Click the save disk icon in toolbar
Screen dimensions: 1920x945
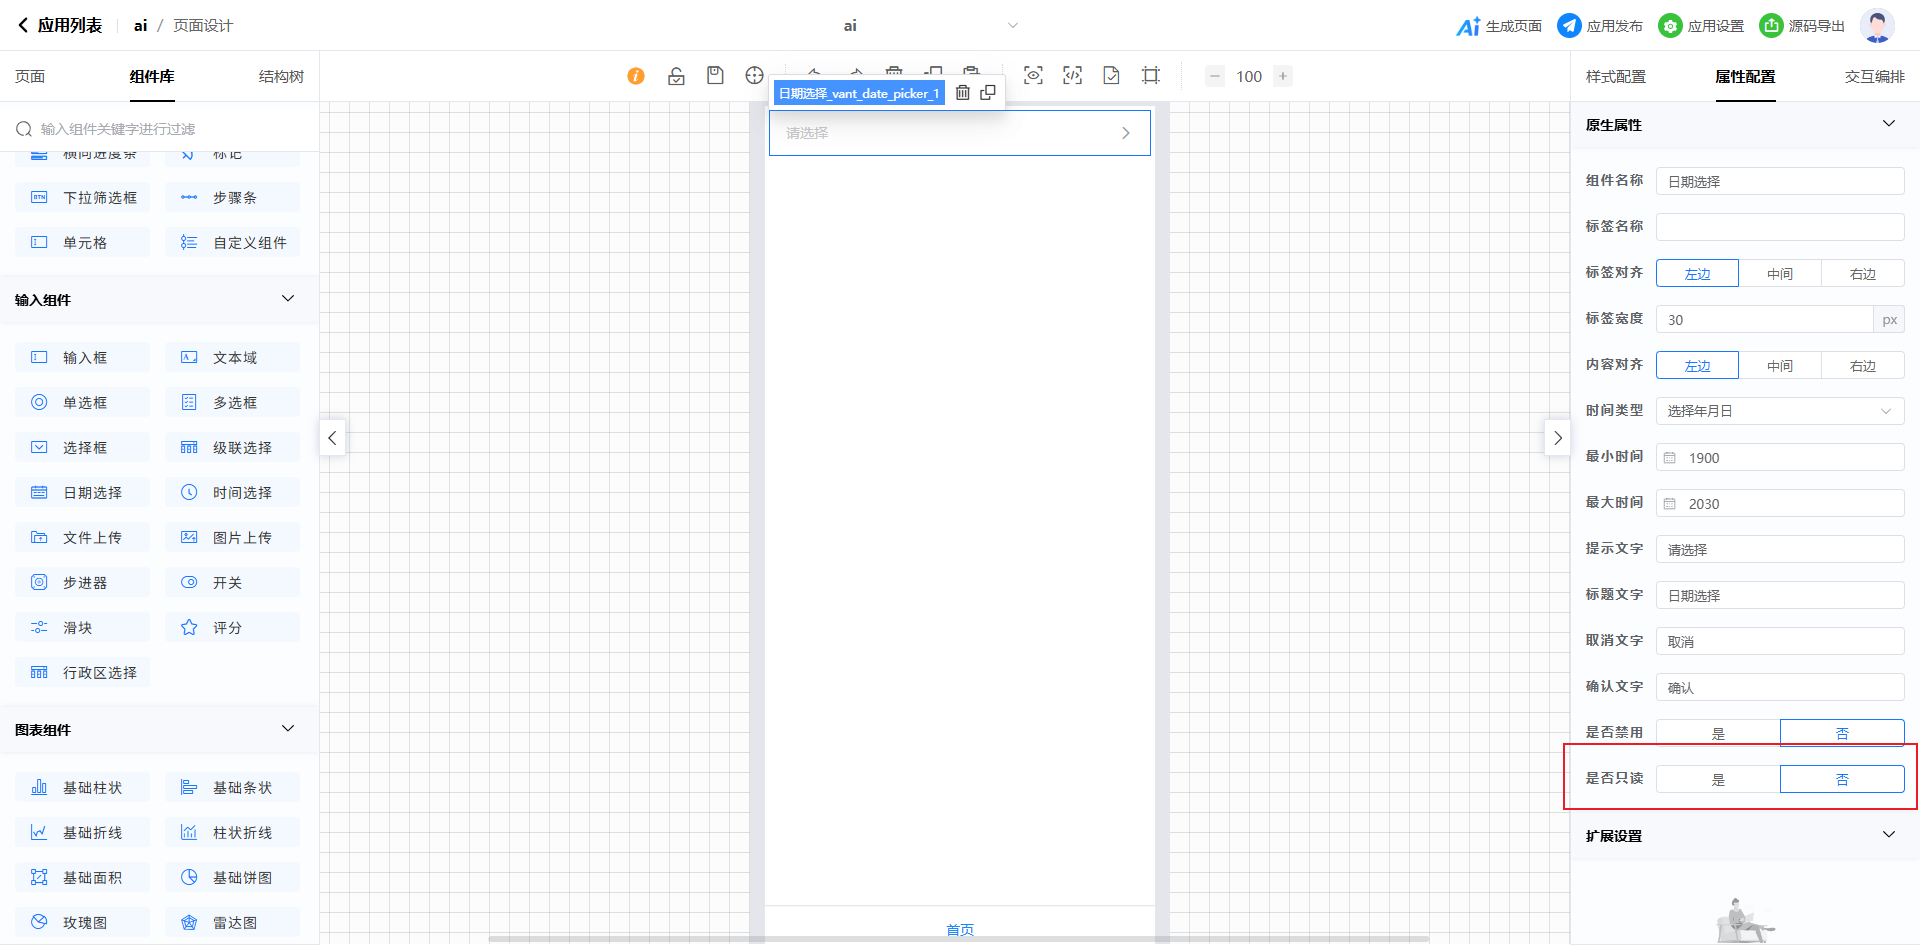pyautogui.click(x=715, y=76)
